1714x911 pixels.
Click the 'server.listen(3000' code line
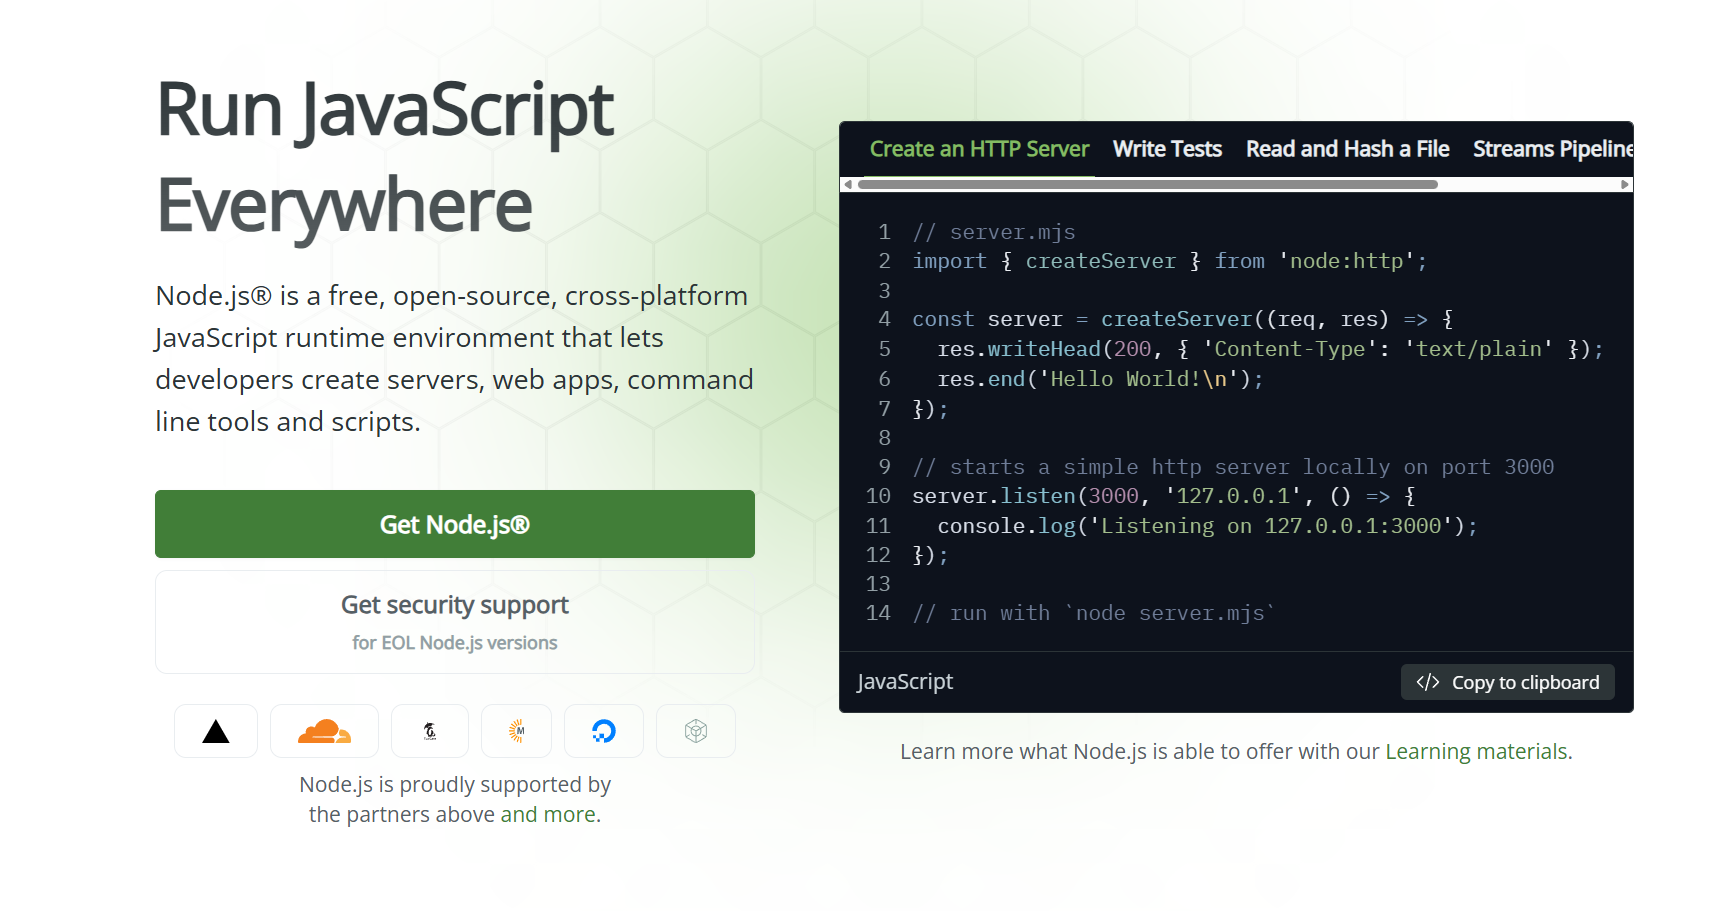tap(1164, 496)
